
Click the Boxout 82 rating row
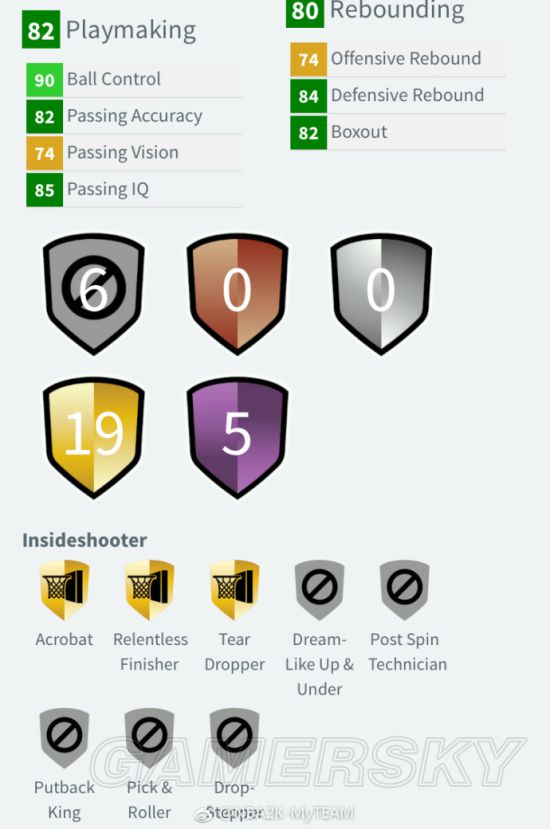tap(398, 132)
